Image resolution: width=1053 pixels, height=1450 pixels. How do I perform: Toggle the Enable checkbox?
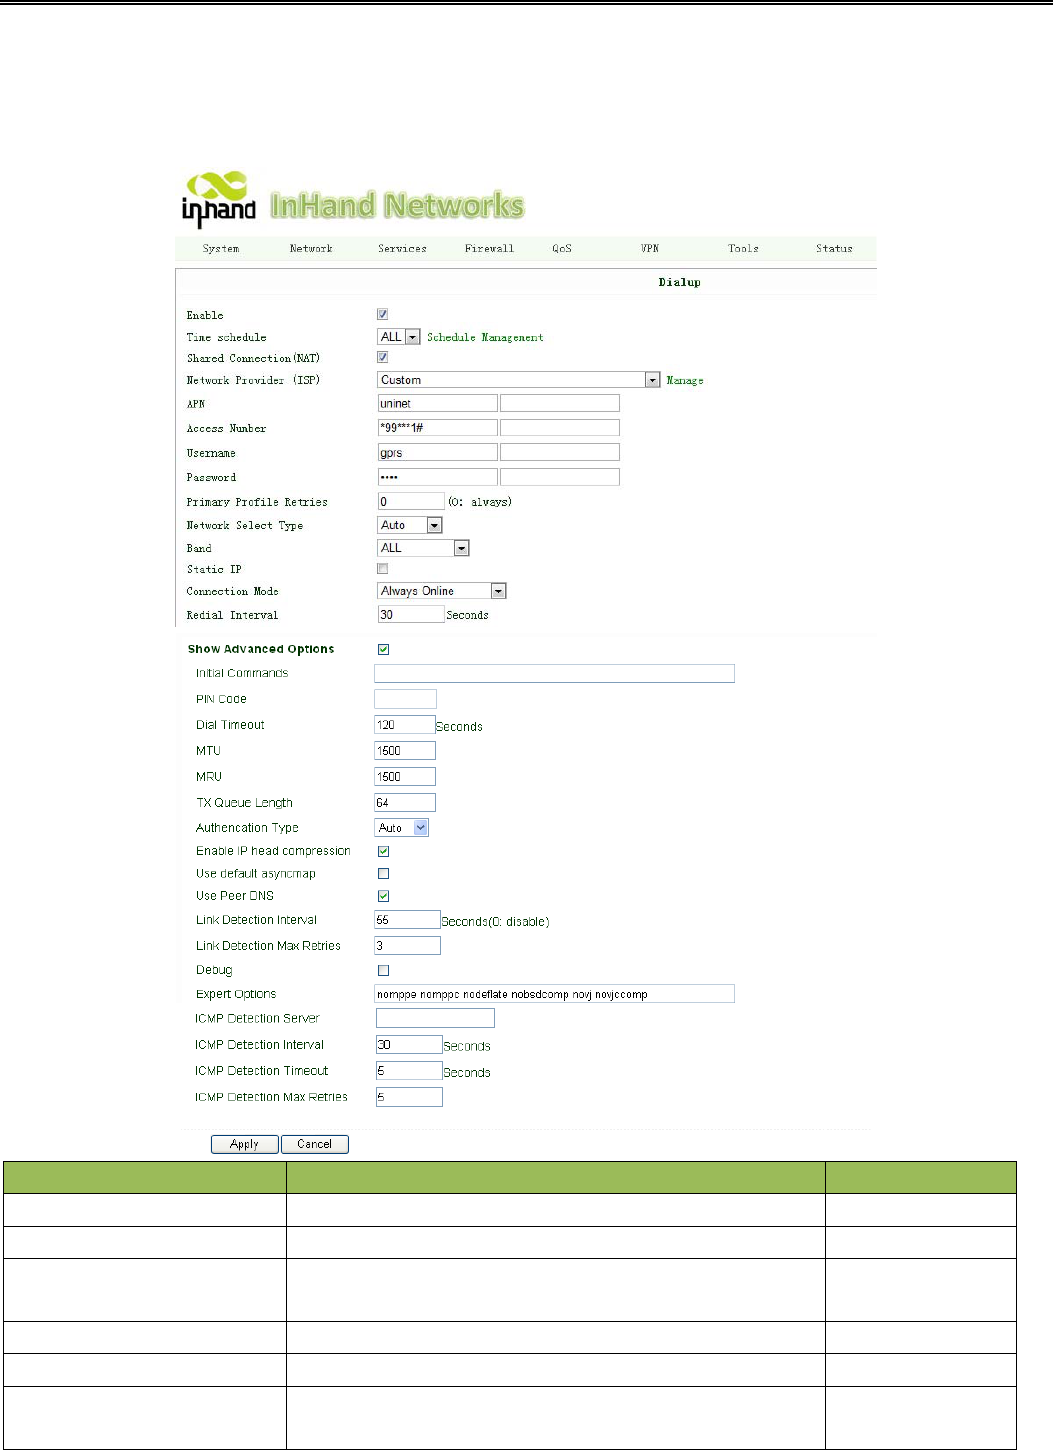tap(382, 314)
